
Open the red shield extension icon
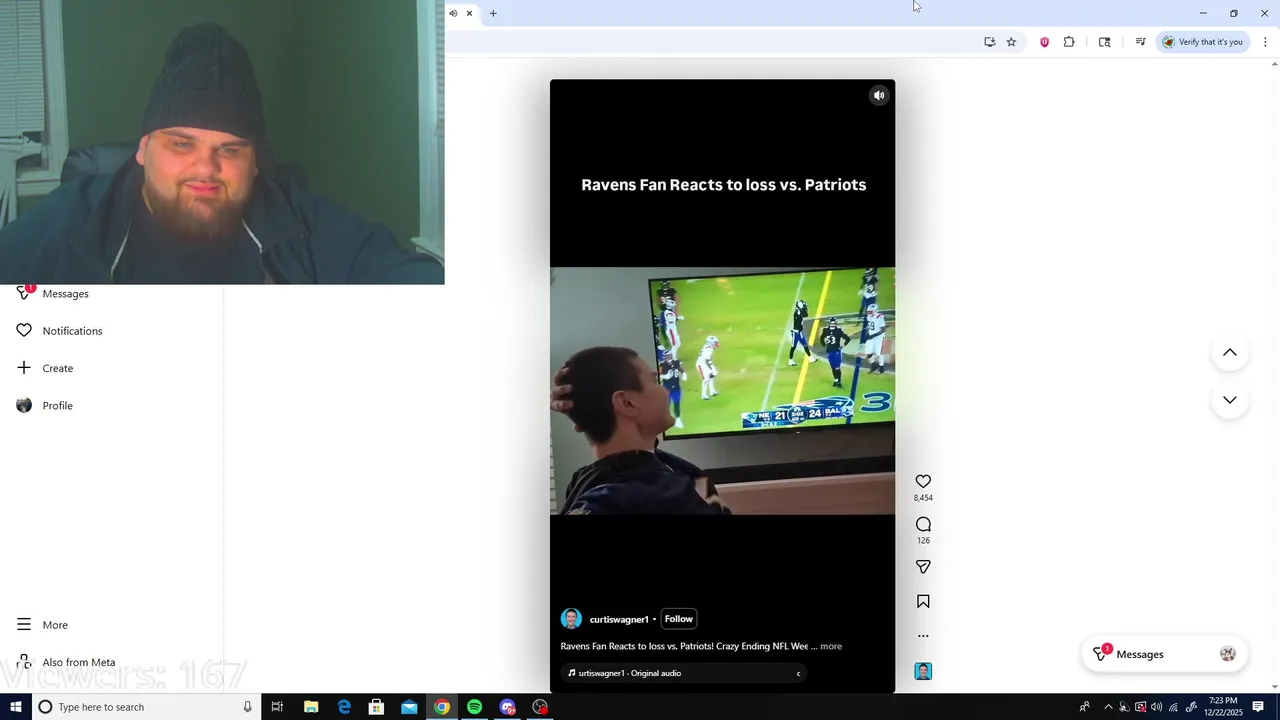(x=1044, y=42)
